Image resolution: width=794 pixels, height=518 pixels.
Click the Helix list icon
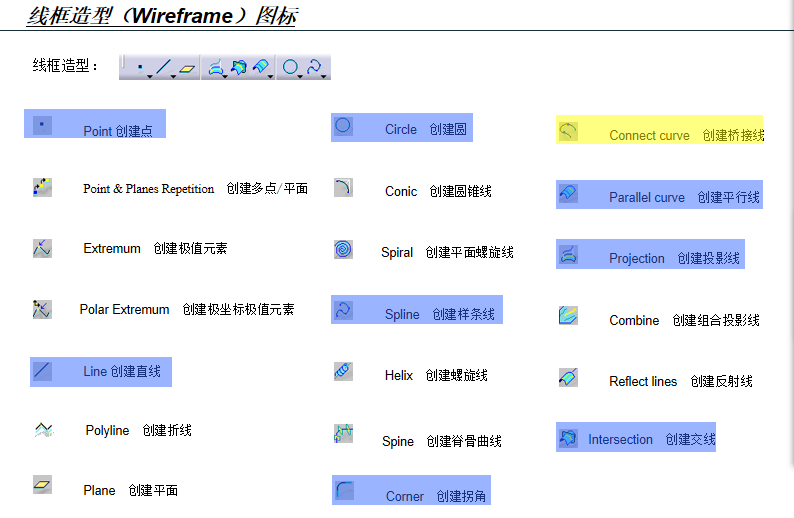(343, 371)
